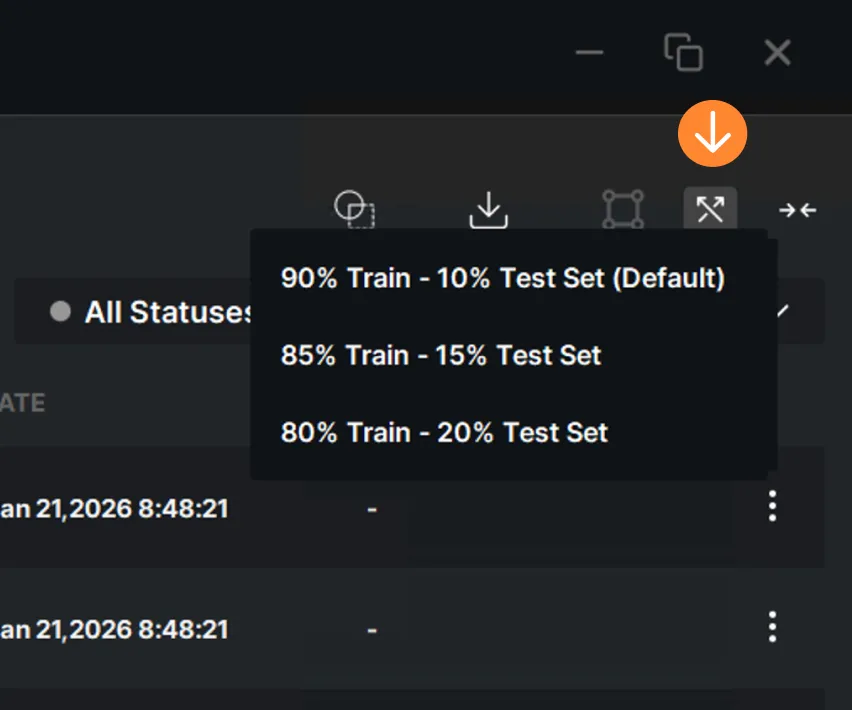Sort by the DATE column header
The image size is (852, 710).
tap(22, 403)
